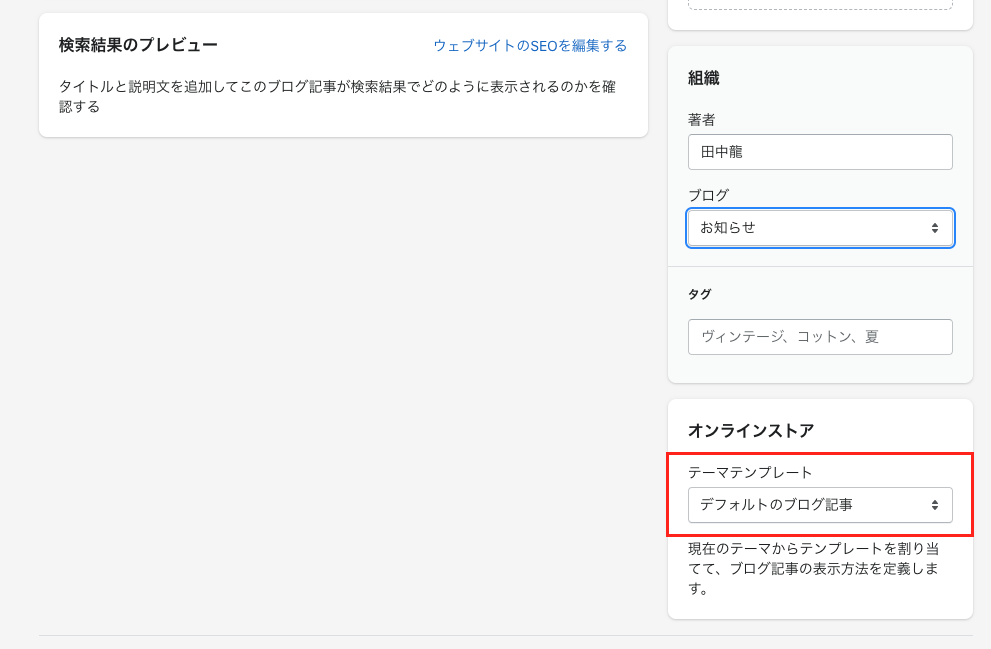Click the ウェブサイトのSEOを編集する link
Image resolution: width=991 pixels, height=649 pixels.
pos(530,45)
